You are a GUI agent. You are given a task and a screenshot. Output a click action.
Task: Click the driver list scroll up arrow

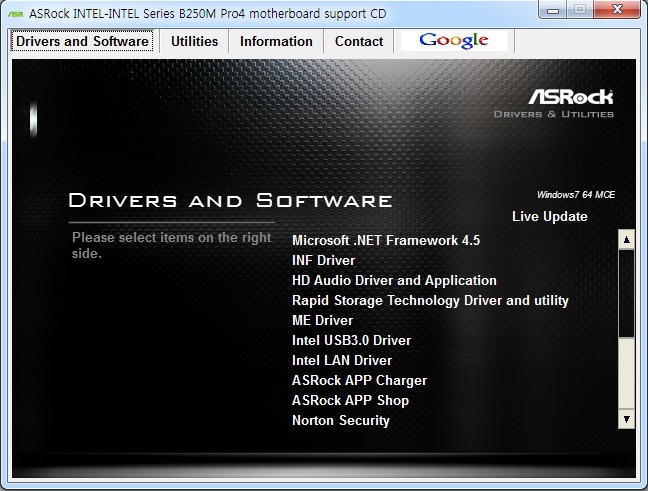coord(627,240)
